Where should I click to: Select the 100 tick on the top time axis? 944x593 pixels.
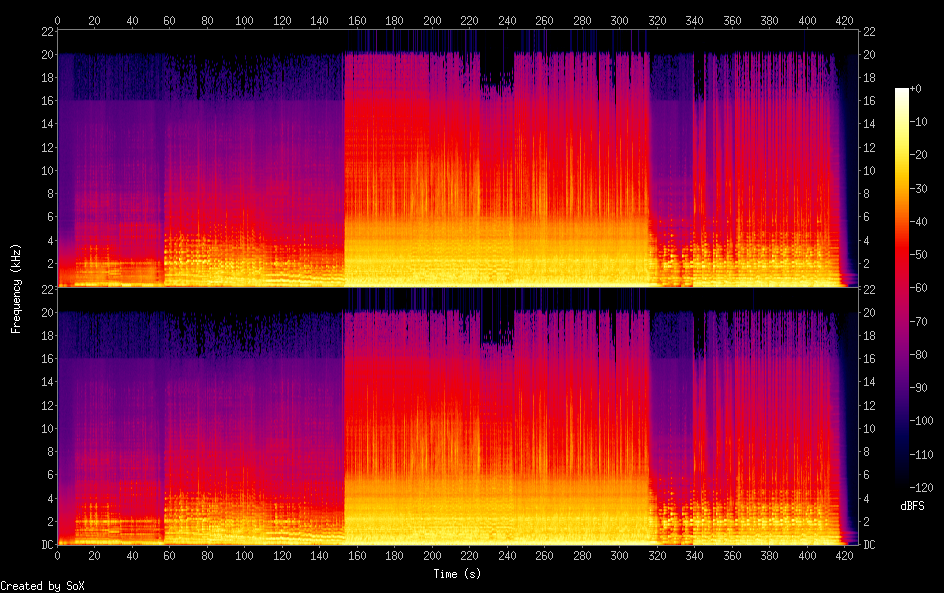245,19
